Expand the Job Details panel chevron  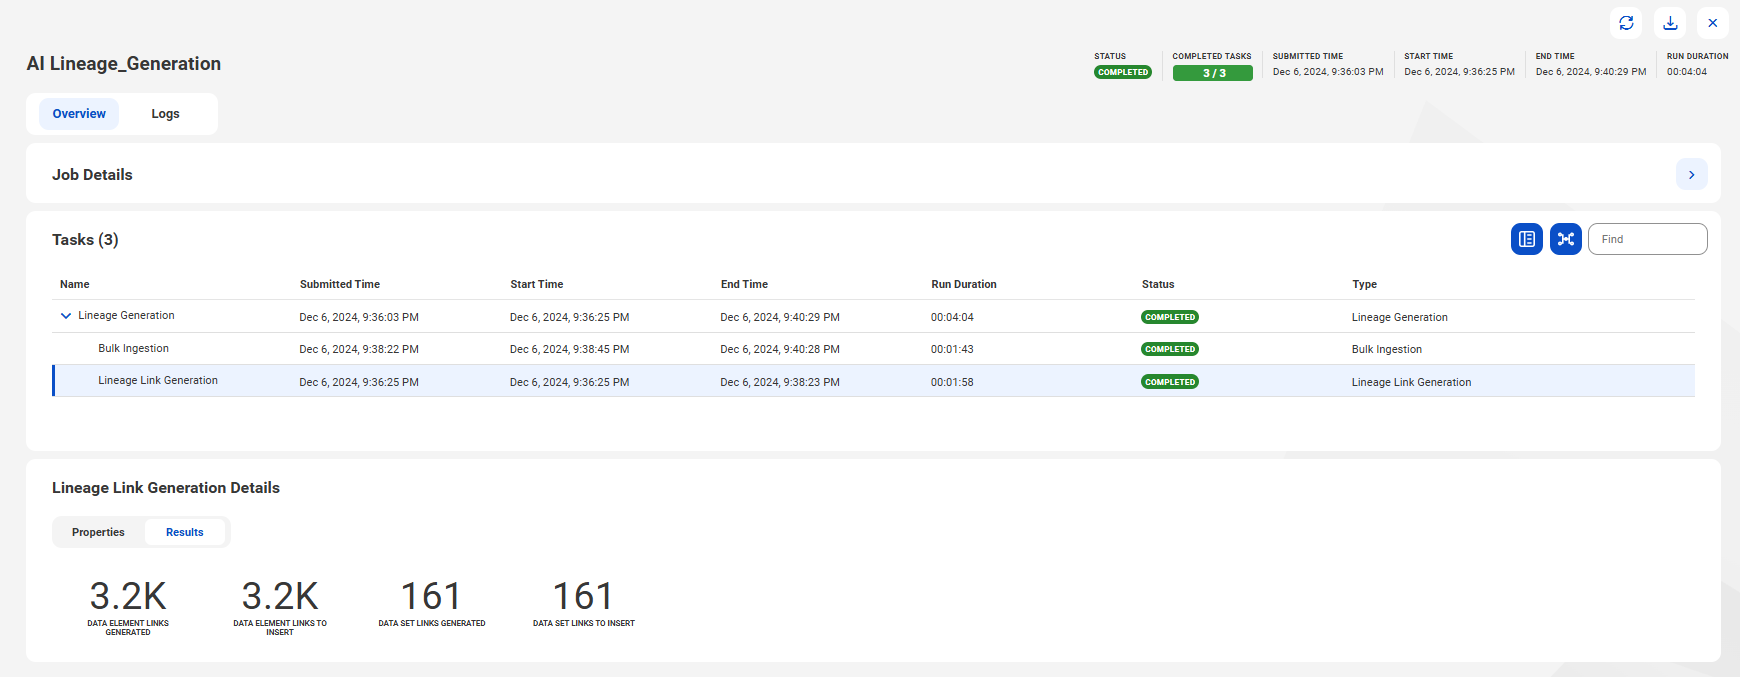pyautogui.click(x=1691, y=174)
